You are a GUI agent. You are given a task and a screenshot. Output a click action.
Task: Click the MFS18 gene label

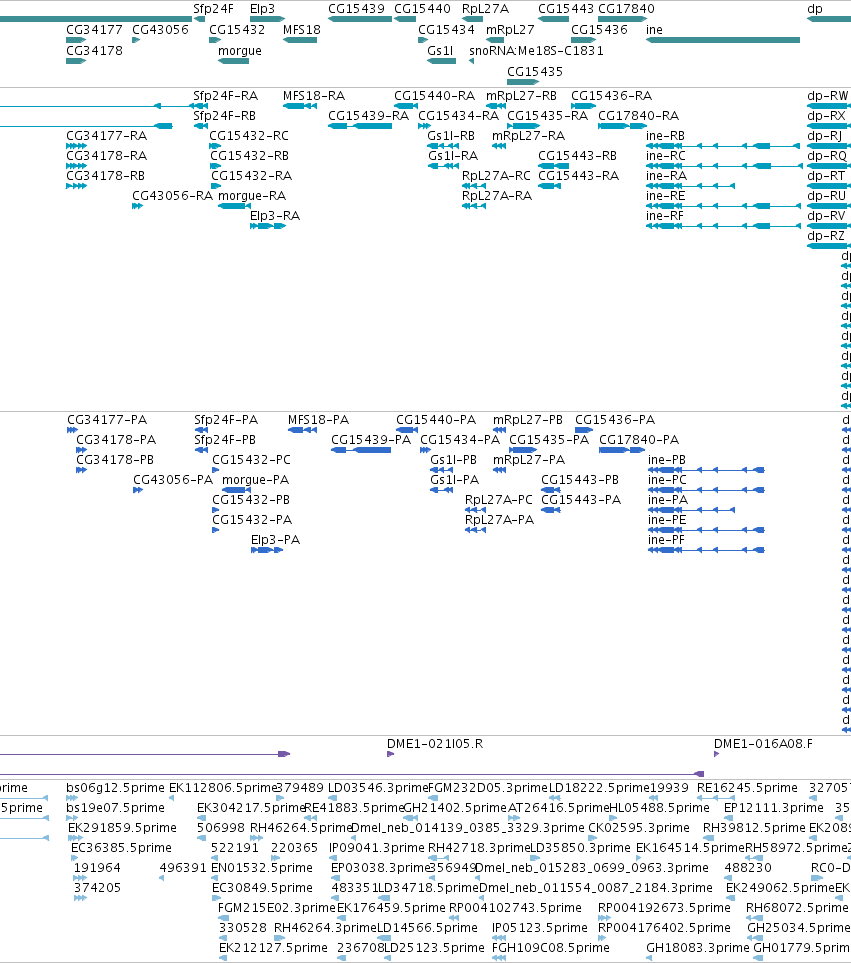point(301,29)
